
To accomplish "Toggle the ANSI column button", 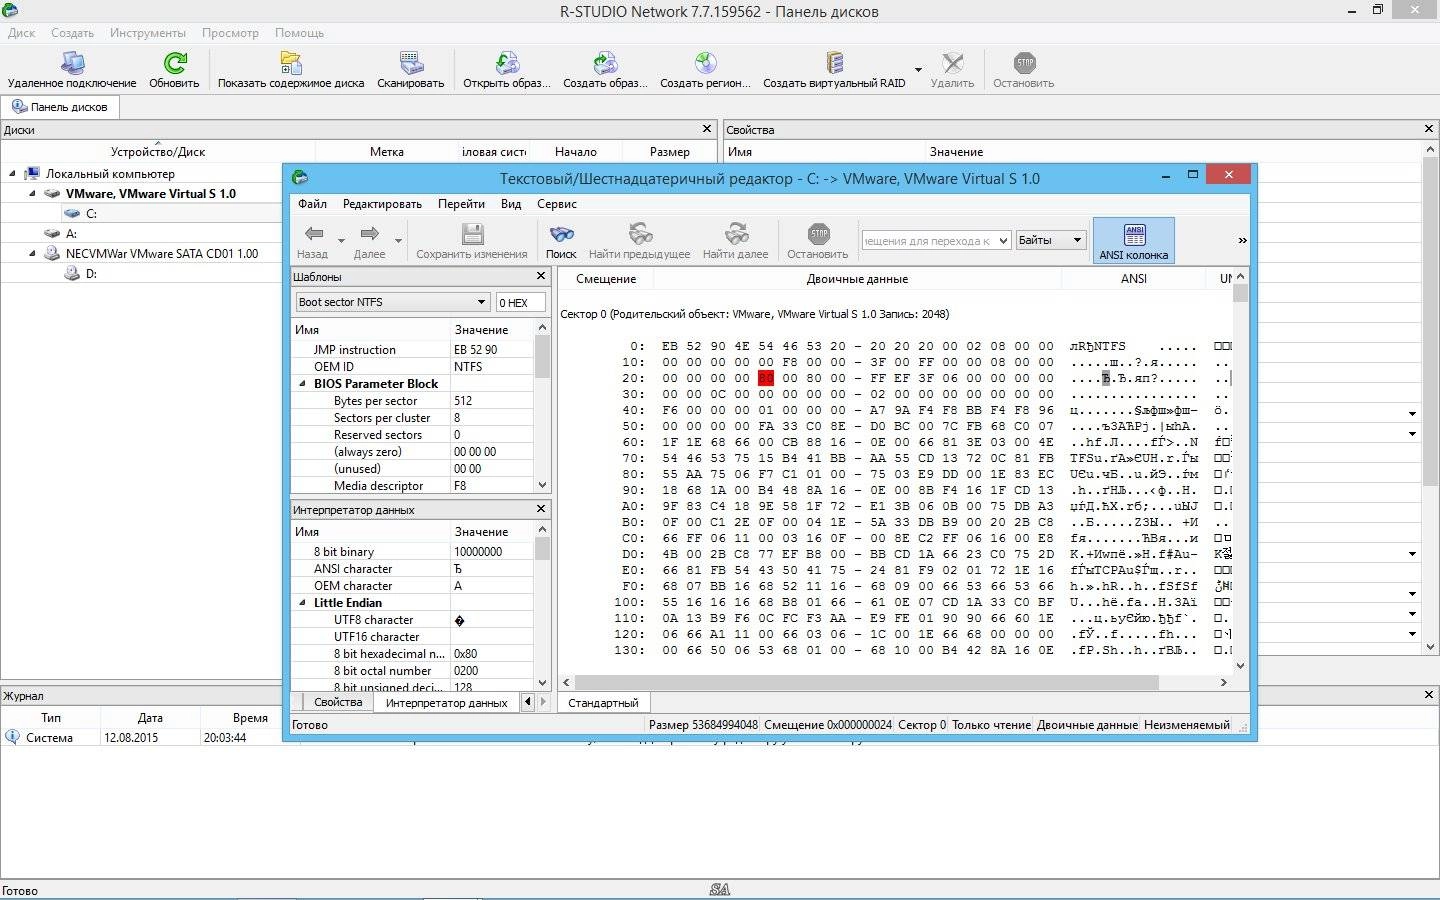I will pyautogui.click(x=1133, y=241).
